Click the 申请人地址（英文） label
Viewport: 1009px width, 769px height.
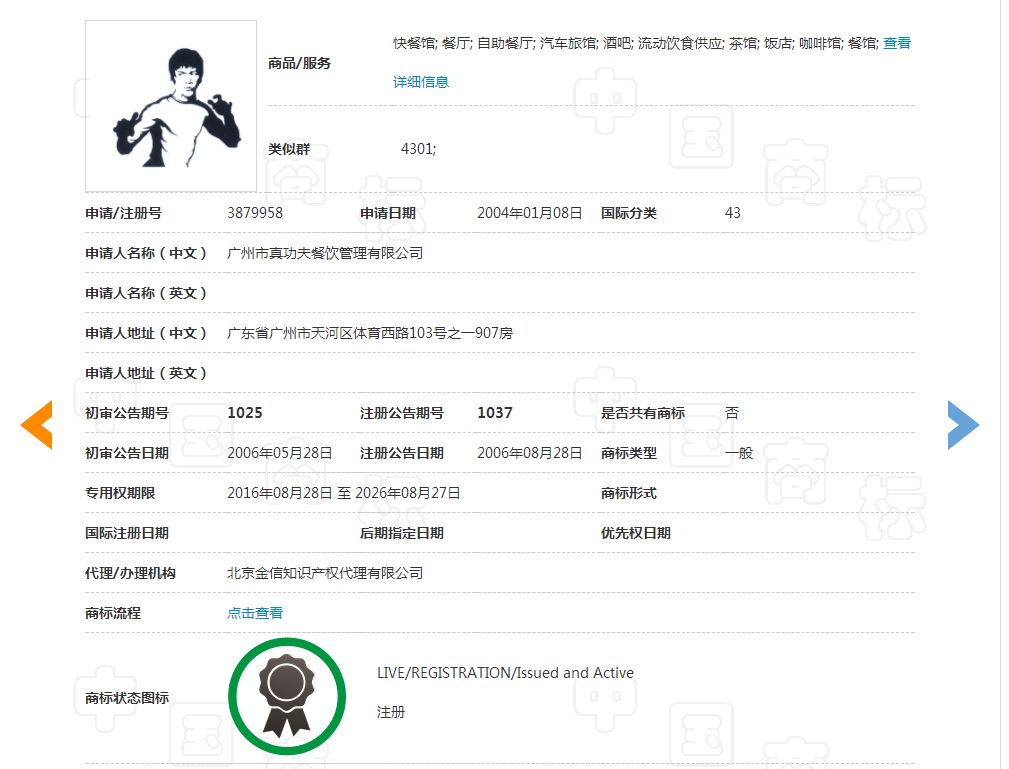(x=146, y=373)
